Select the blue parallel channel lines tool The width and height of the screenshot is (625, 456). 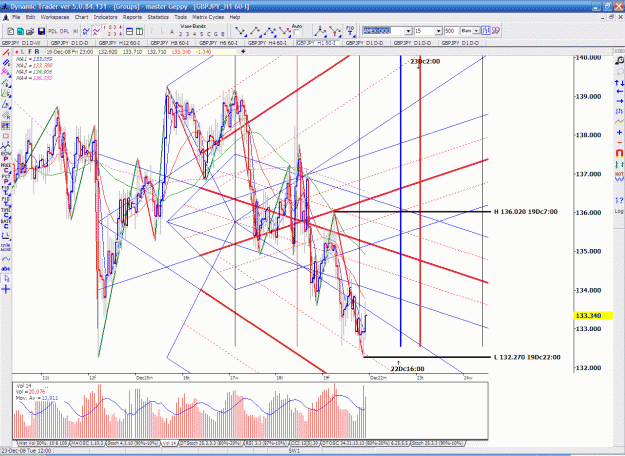(x=6, y=63)
